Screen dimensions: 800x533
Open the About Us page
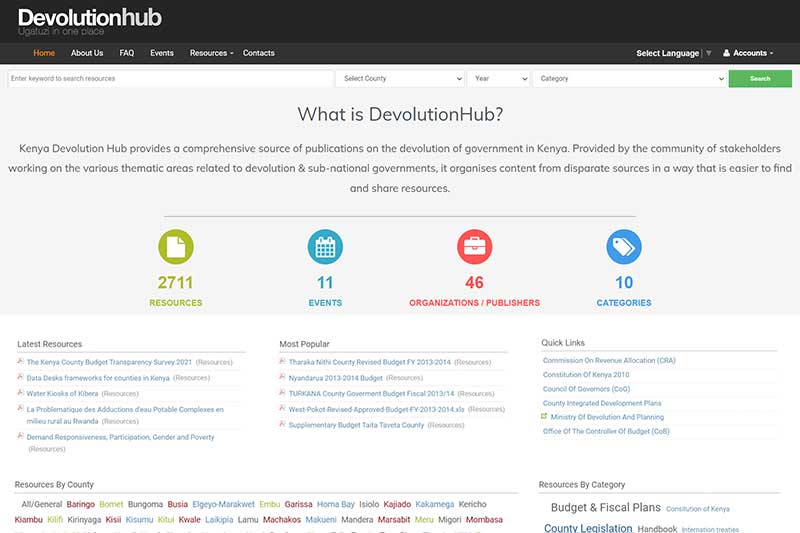tap(87, 53)
